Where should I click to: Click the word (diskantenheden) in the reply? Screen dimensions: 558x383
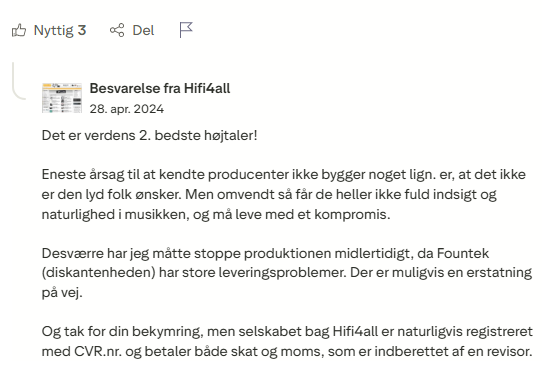tap(99, 273)
